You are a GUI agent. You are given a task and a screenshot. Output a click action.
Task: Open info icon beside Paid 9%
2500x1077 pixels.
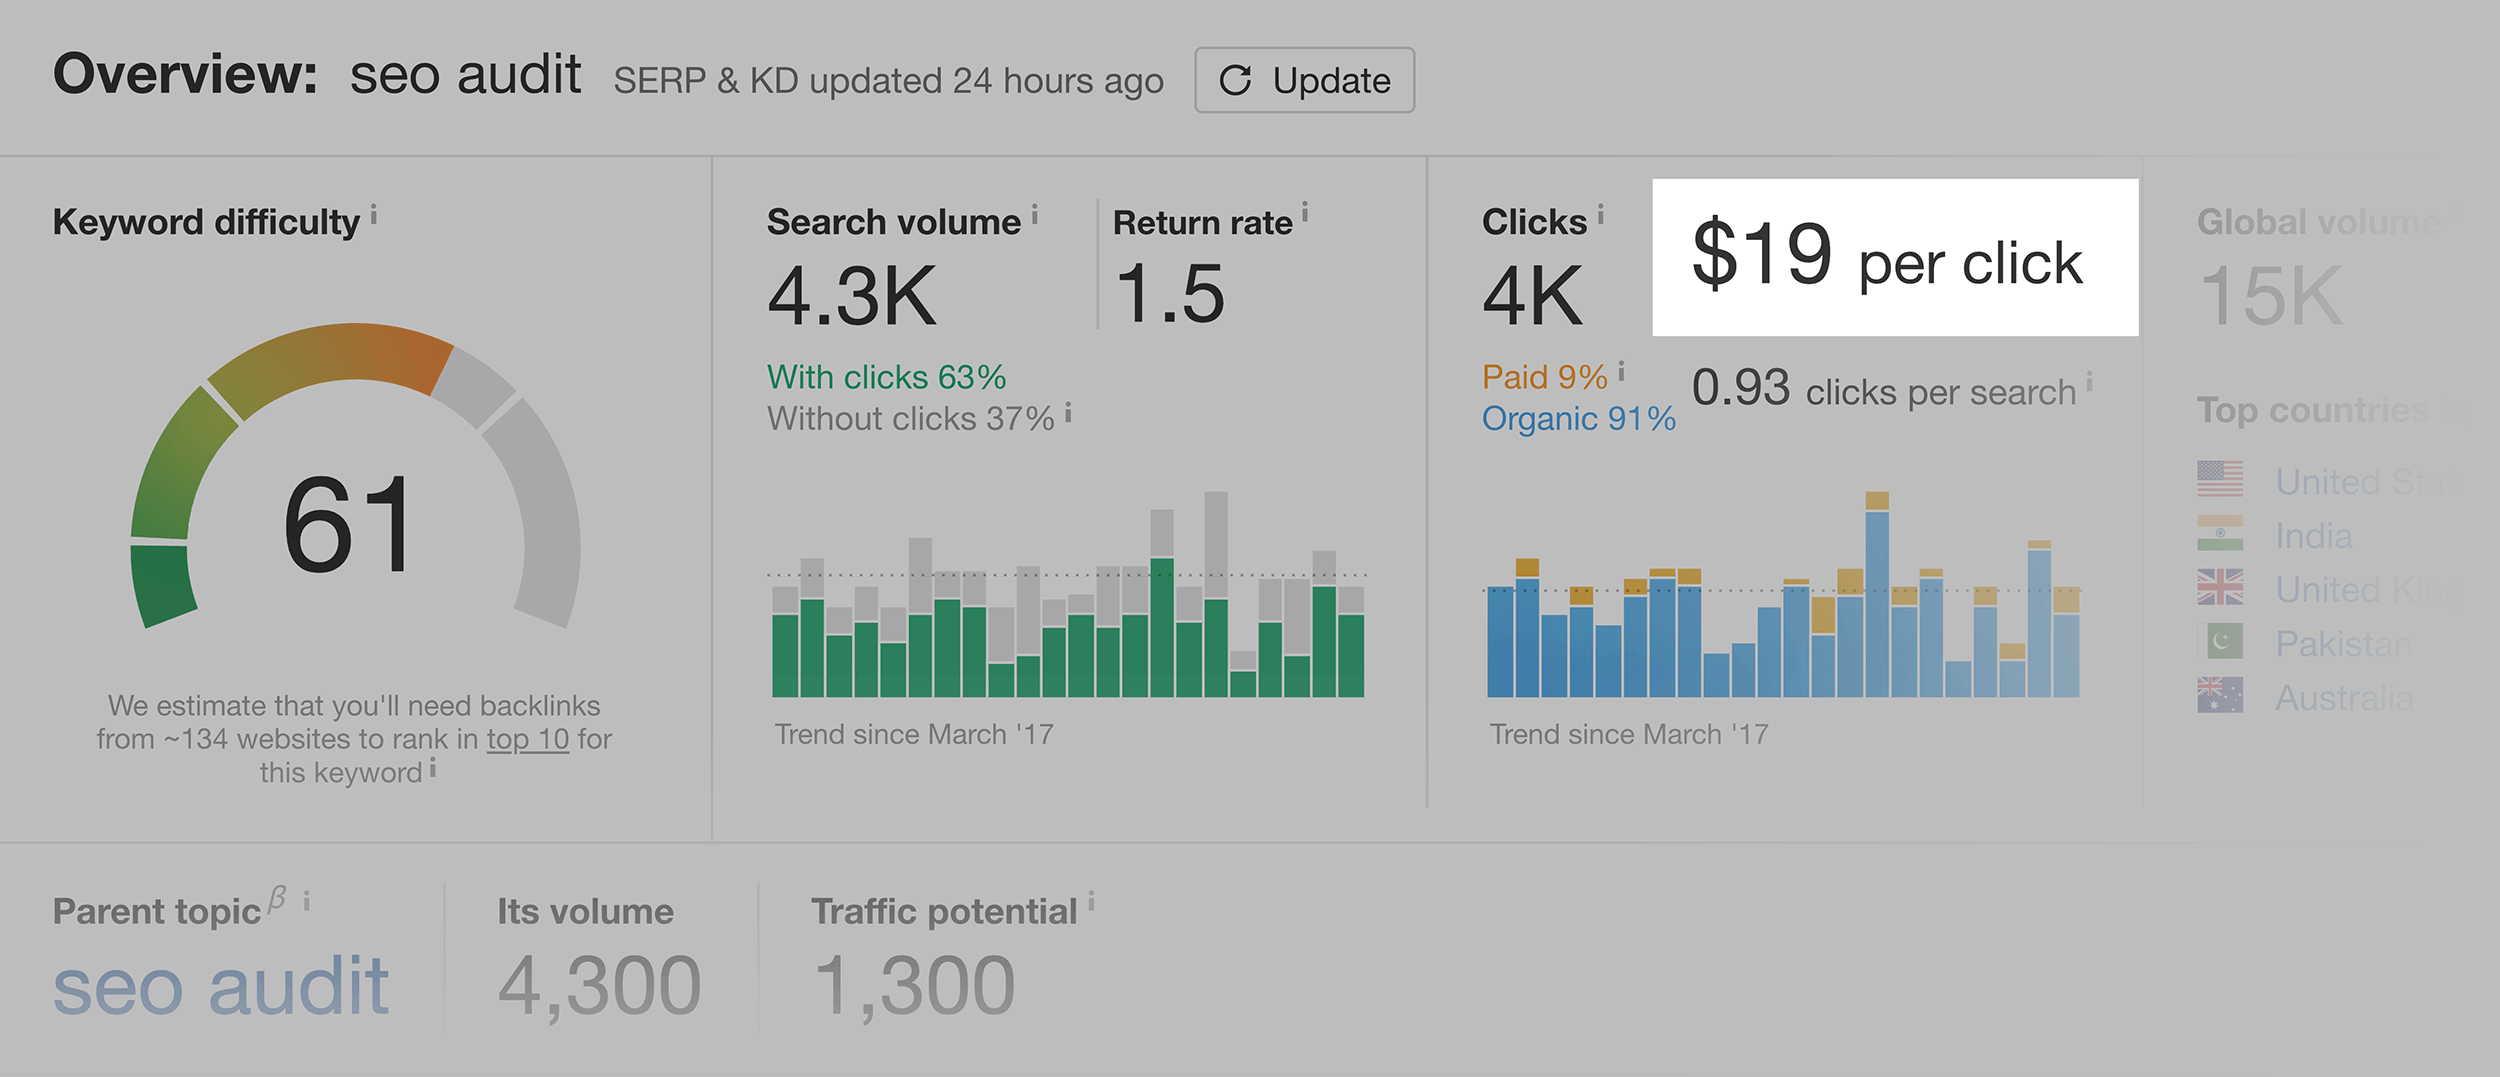coord(1621,372)
